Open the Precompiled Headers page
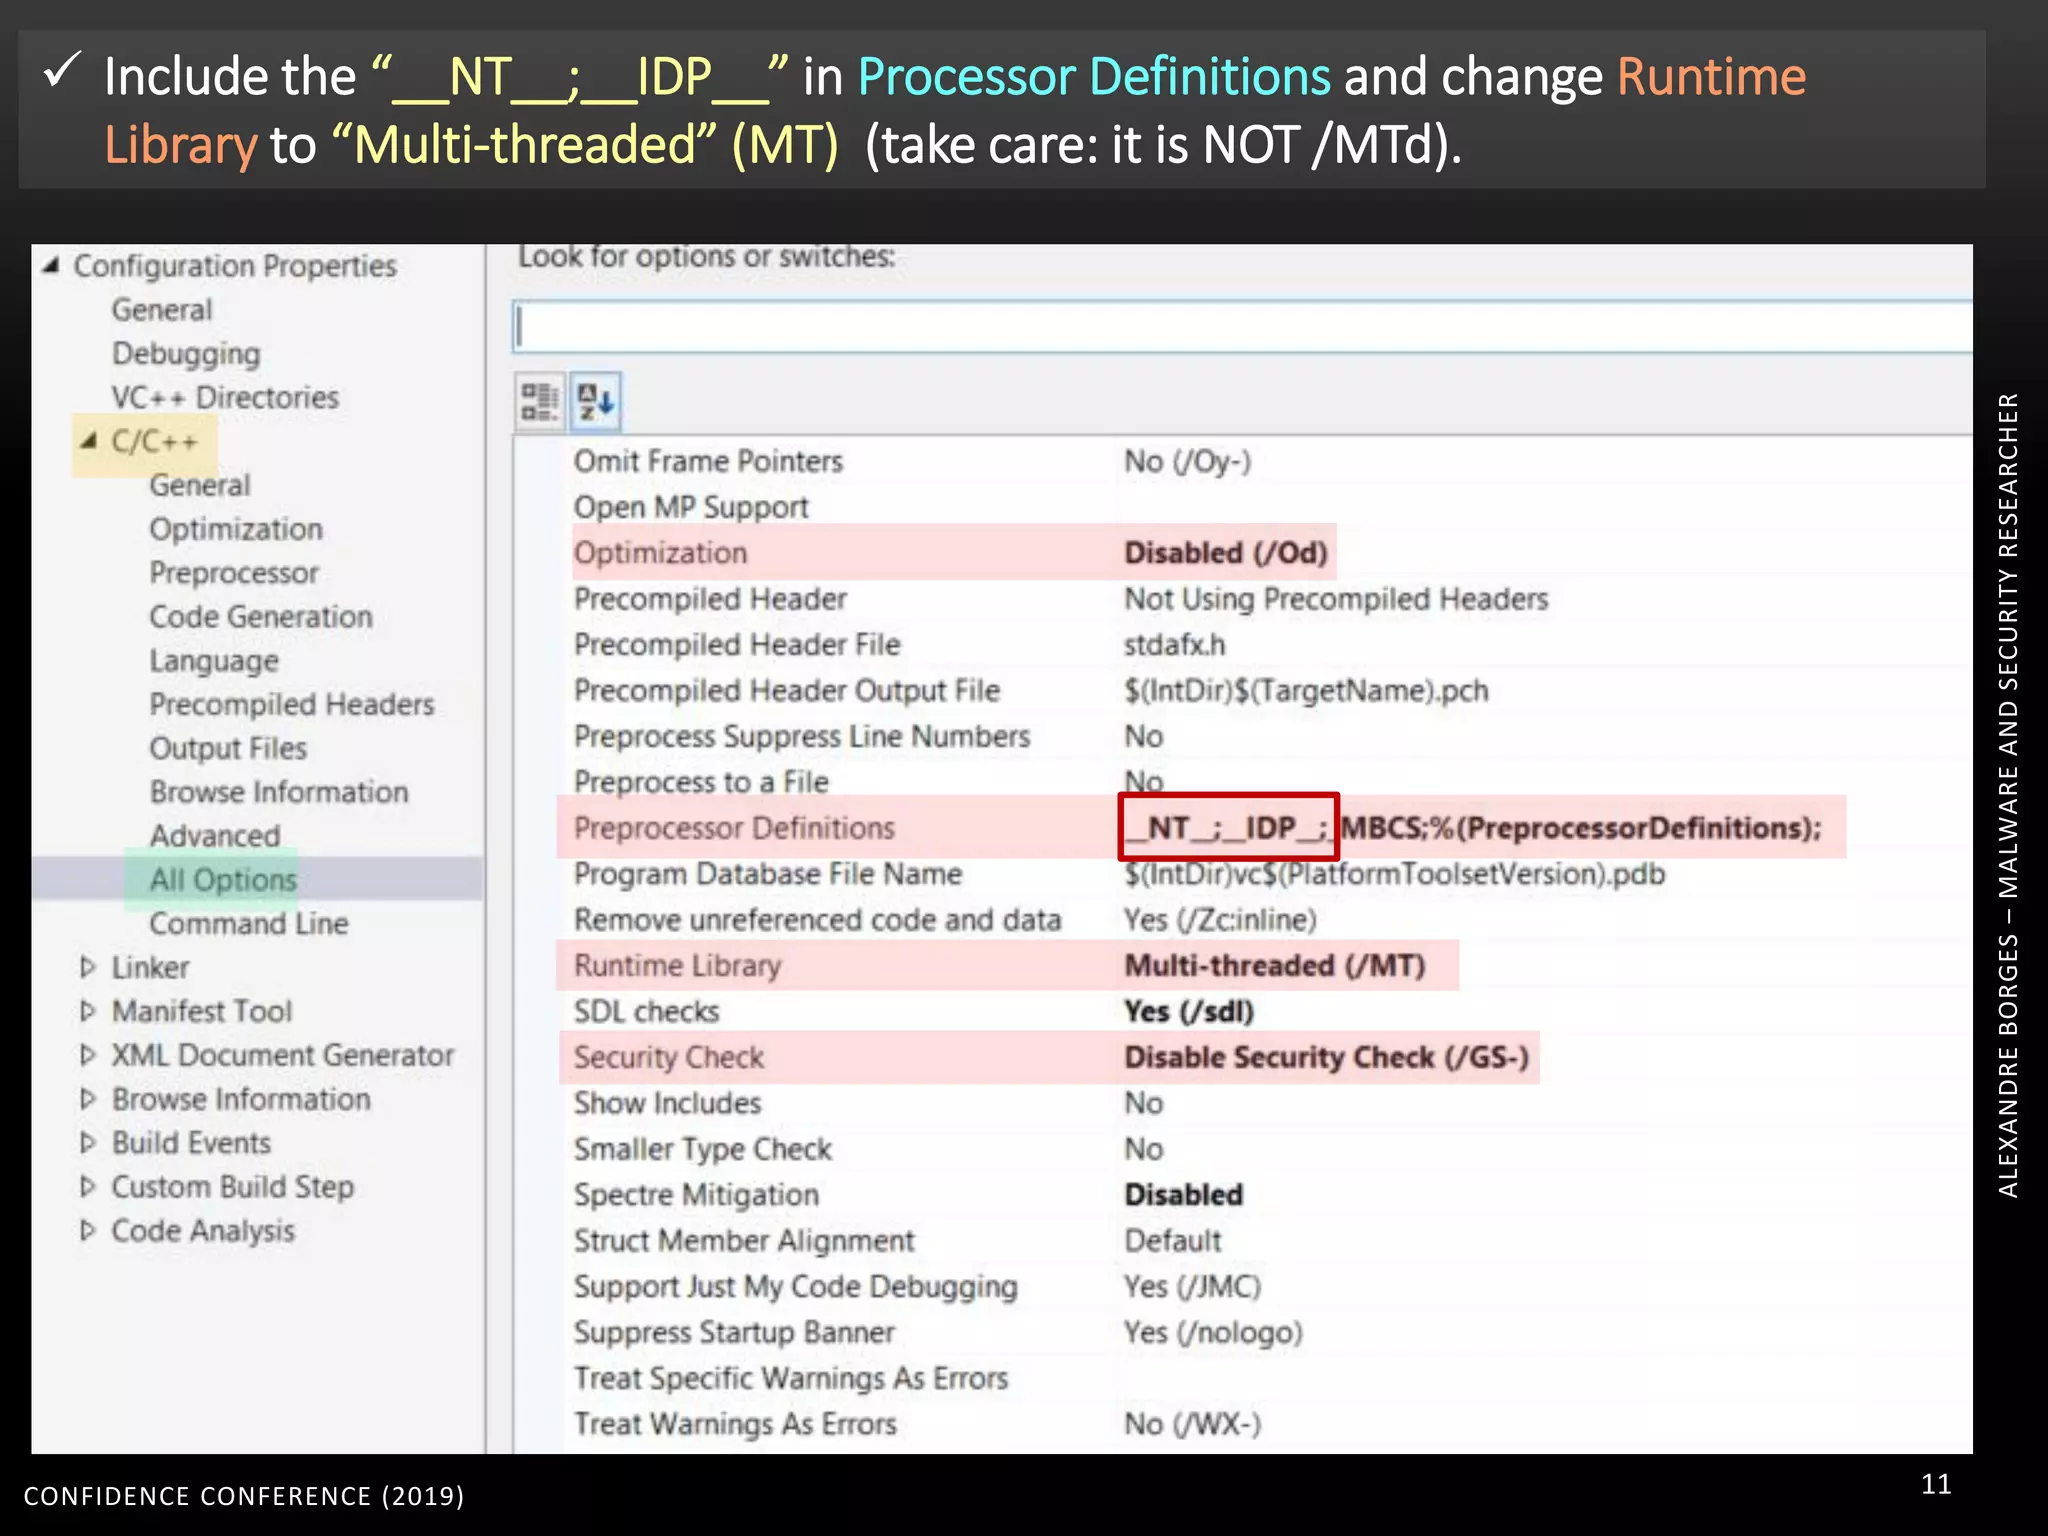Image resolution: width=2048 pixels, height=1536 pixels. click(x=292, y=705)
